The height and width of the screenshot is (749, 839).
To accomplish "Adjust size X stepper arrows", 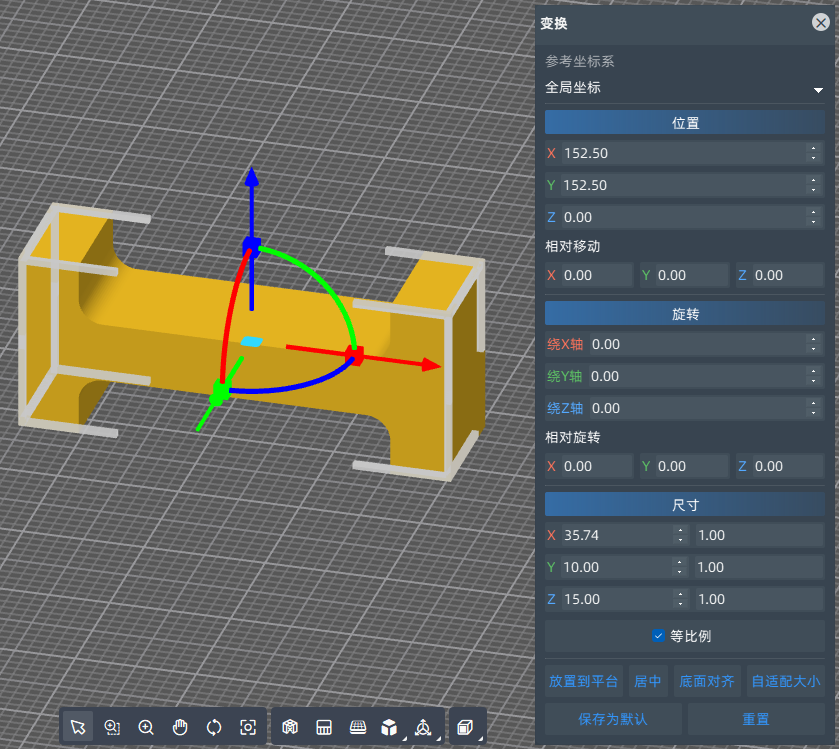I will pos(680,536).
